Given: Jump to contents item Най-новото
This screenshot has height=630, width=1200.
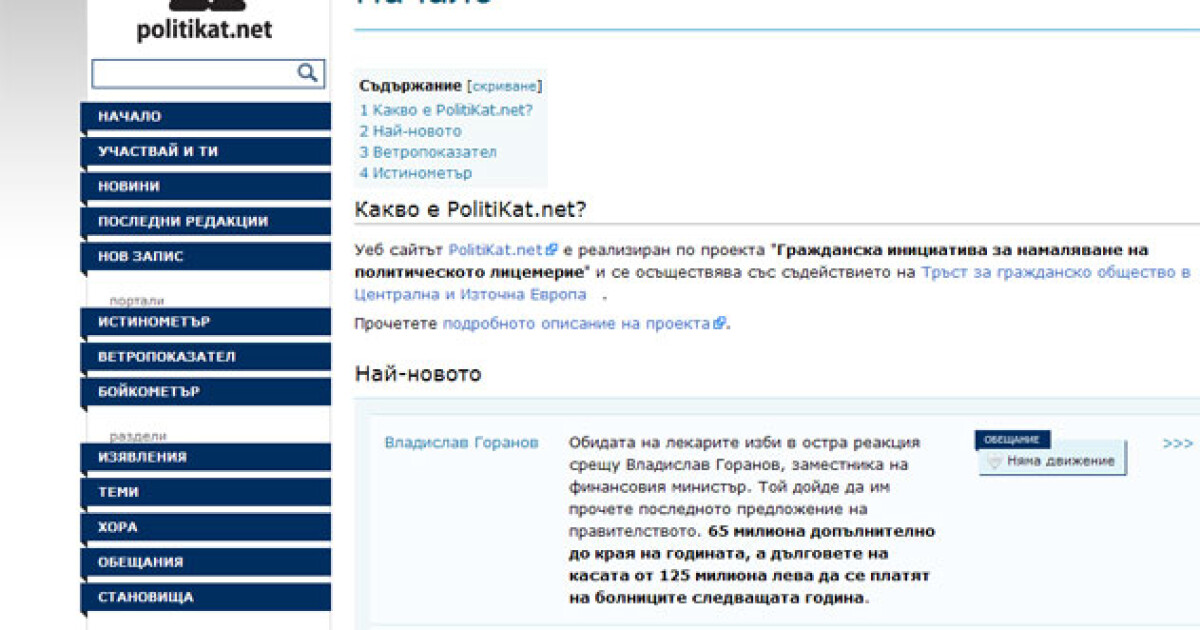Looking at the screenshot, I should coord(411,131).
